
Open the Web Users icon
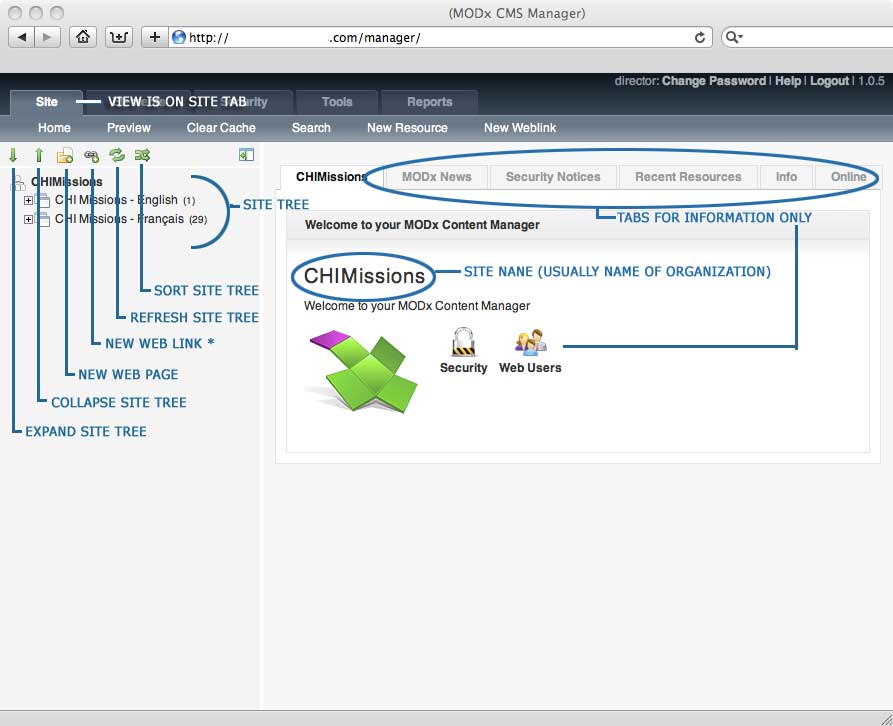[530, 342]
